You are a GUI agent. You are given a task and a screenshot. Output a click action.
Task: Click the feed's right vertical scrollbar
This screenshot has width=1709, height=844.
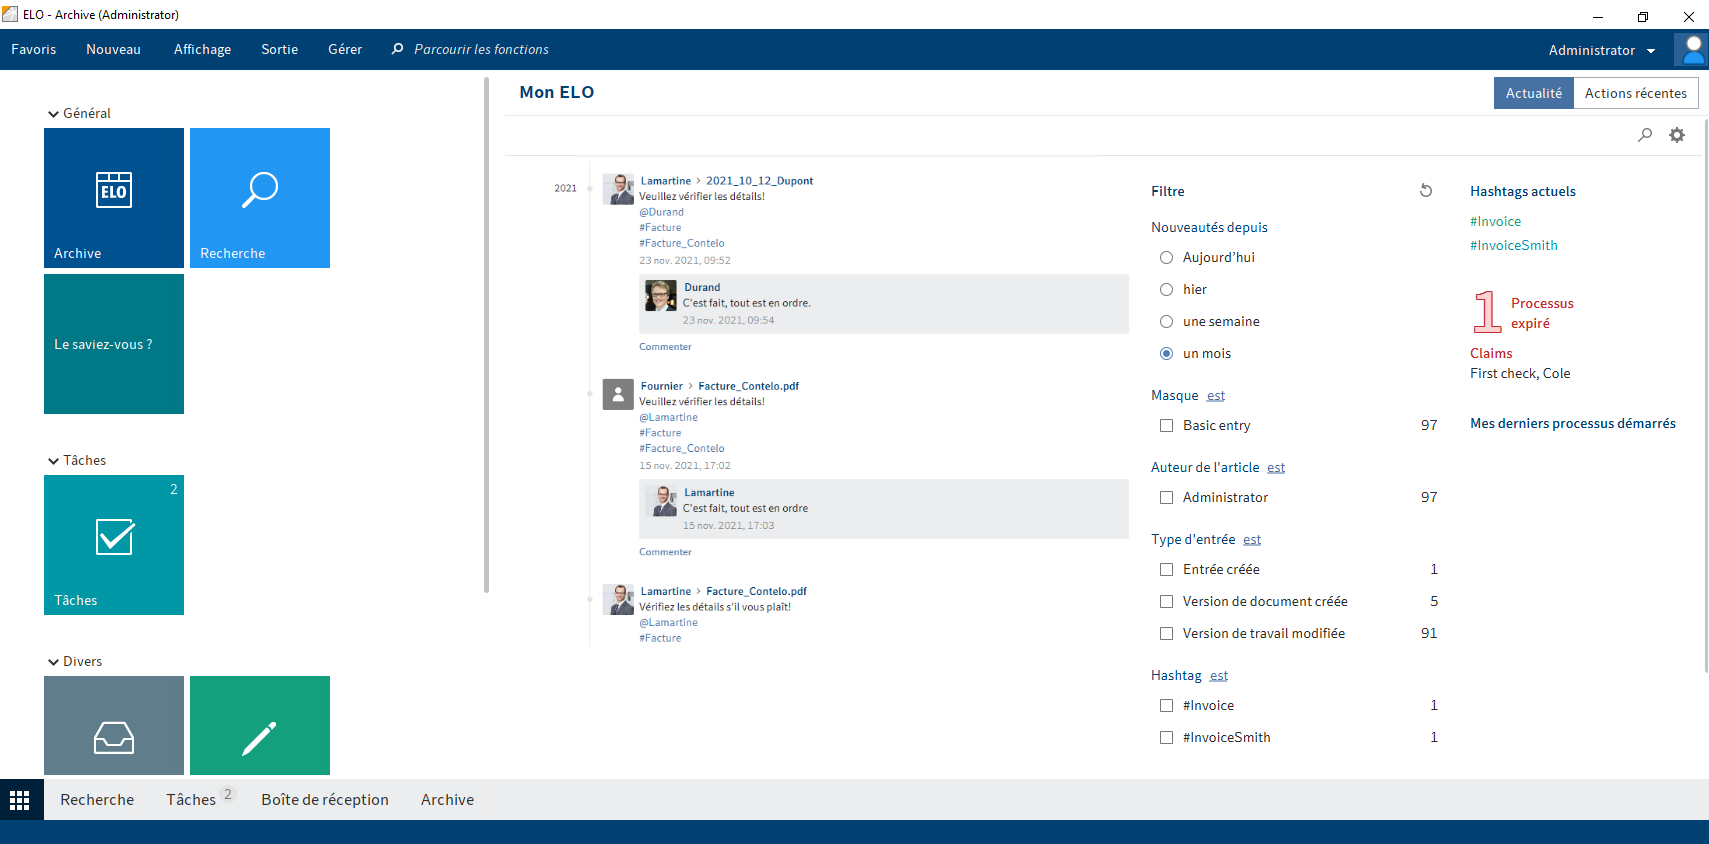1705,395
